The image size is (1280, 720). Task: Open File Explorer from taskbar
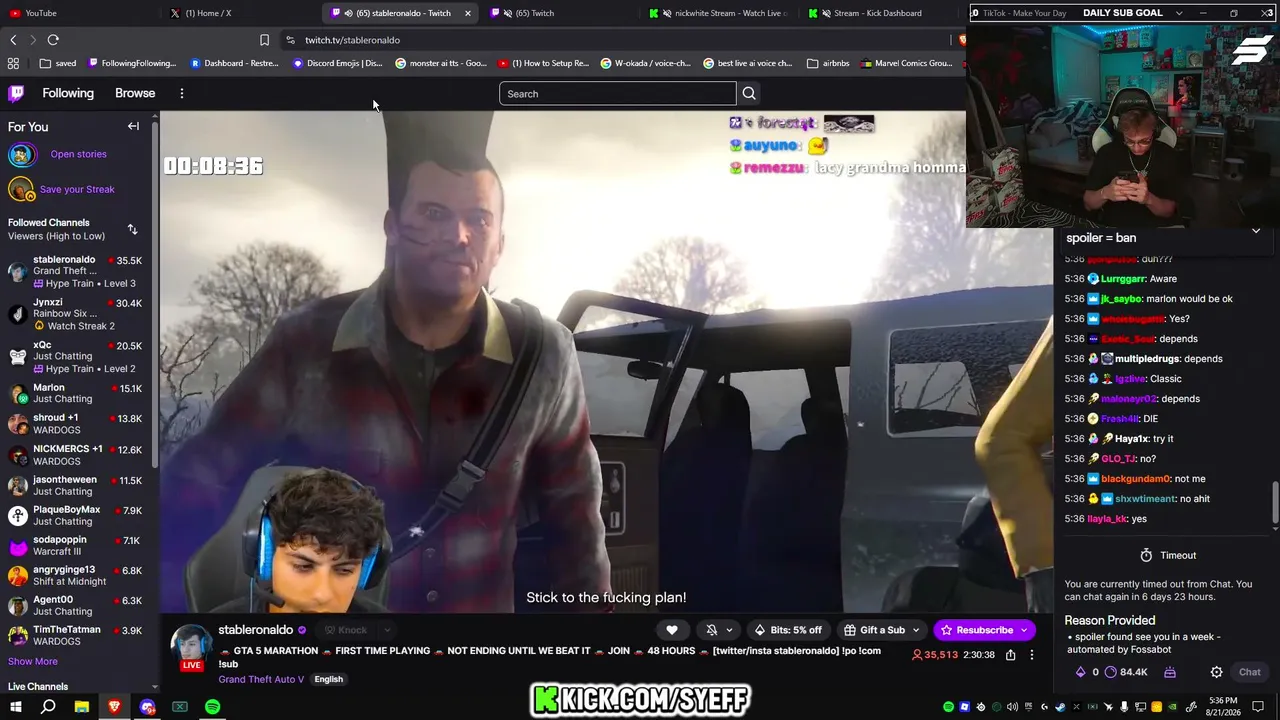(81, 707)
